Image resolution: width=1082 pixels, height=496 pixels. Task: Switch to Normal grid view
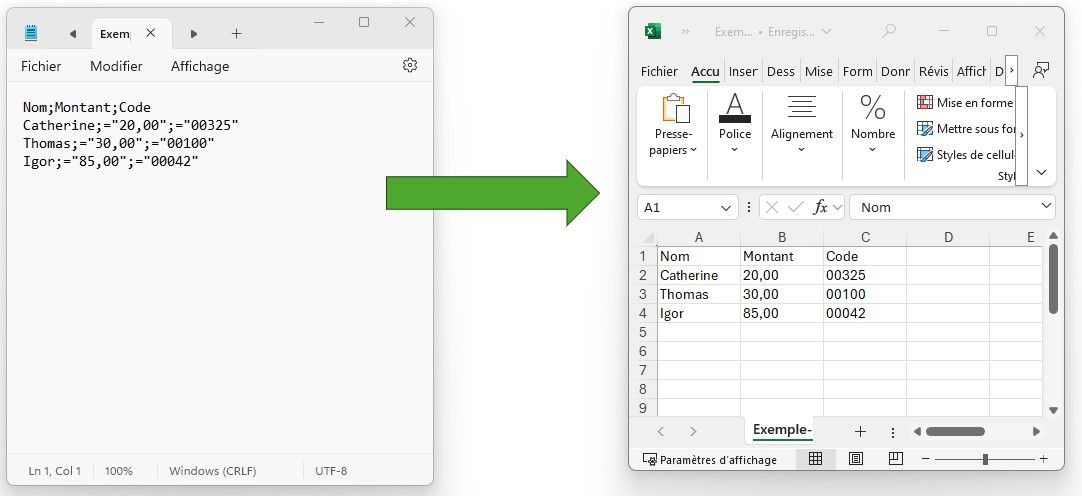point(815,459)
